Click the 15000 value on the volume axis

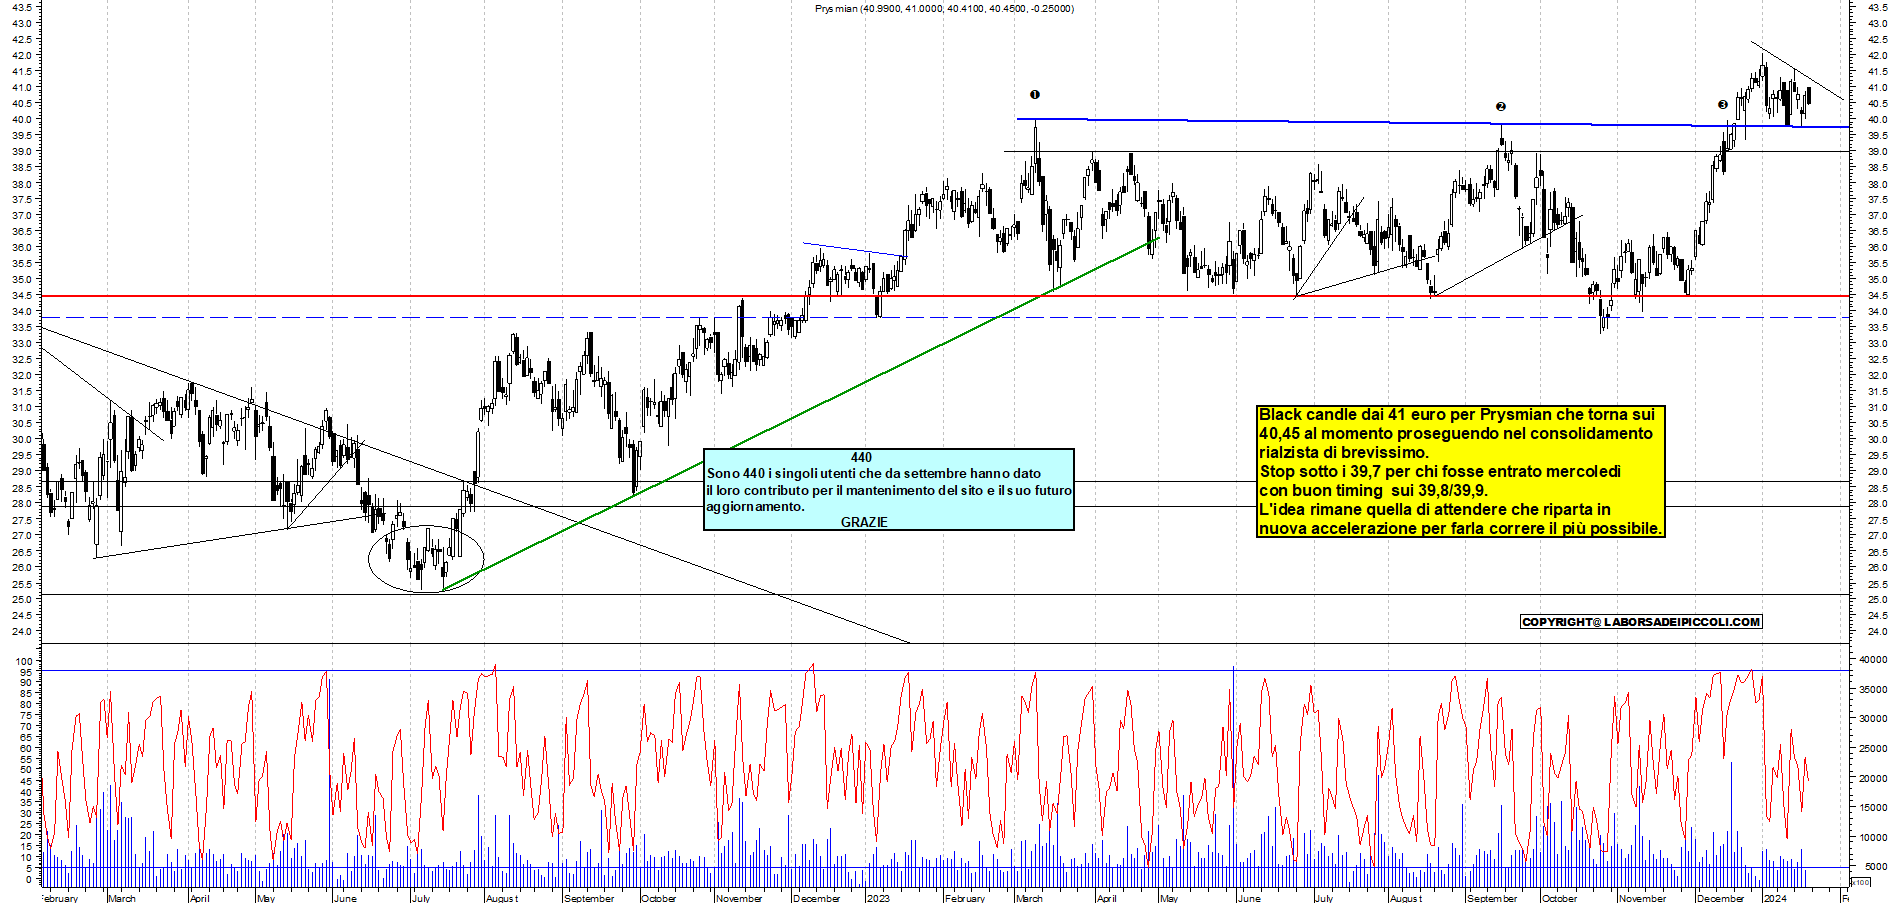coord(1873,808)
